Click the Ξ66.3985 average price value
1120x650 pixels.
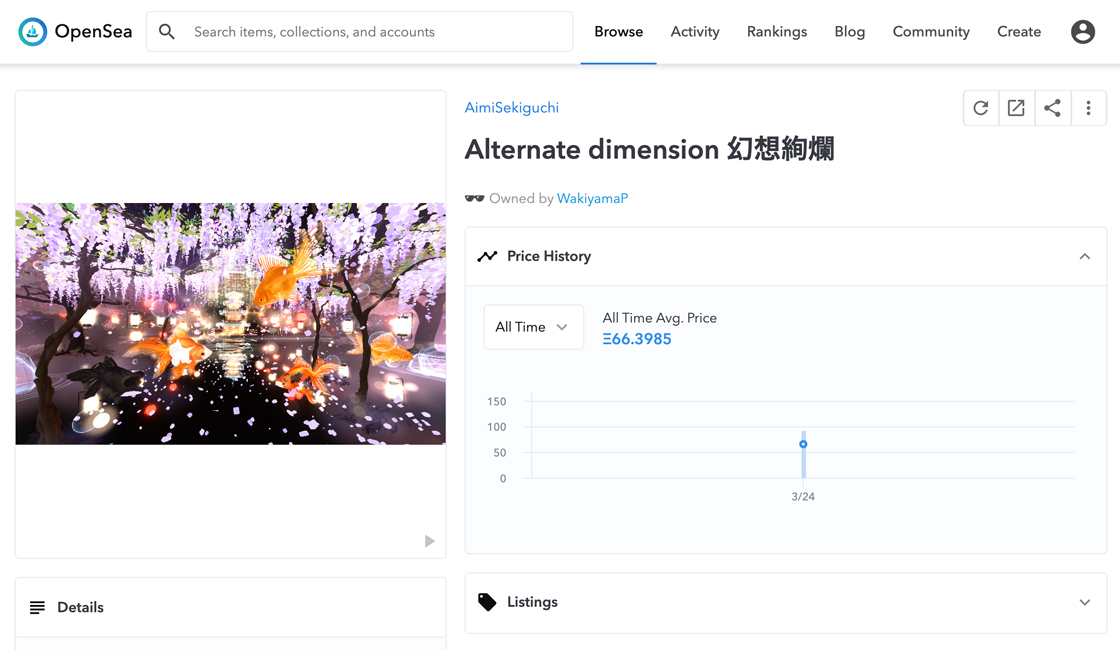click(637, 339)
